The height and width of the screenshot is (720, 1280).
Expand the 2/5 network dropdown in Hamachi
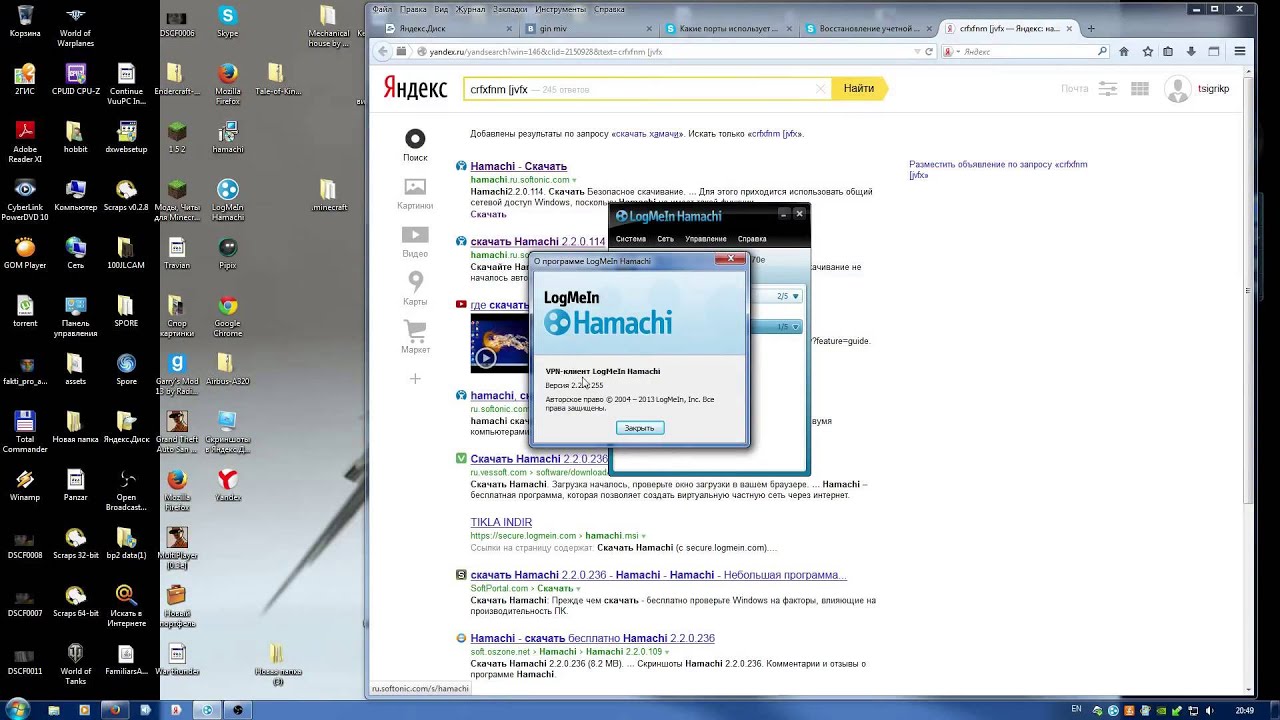pyautogui.click(x=796, y=297)
